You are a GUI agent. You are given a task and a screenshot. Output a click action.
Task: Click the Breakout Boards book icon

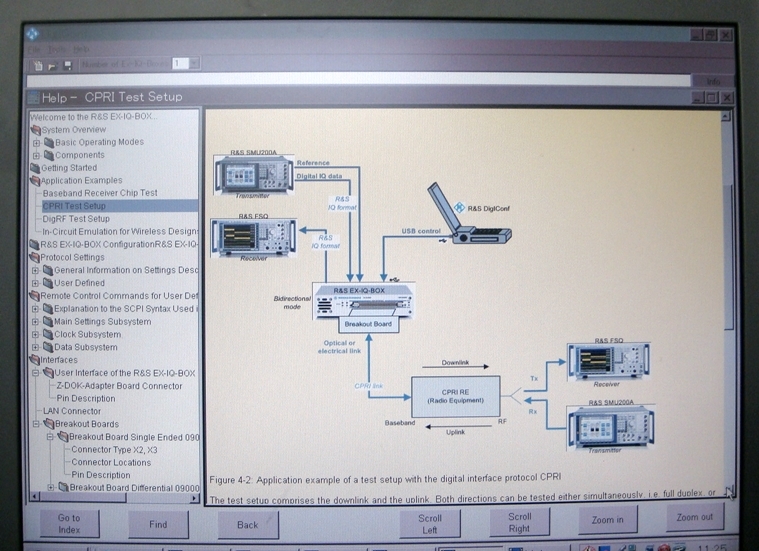(48, 424)
